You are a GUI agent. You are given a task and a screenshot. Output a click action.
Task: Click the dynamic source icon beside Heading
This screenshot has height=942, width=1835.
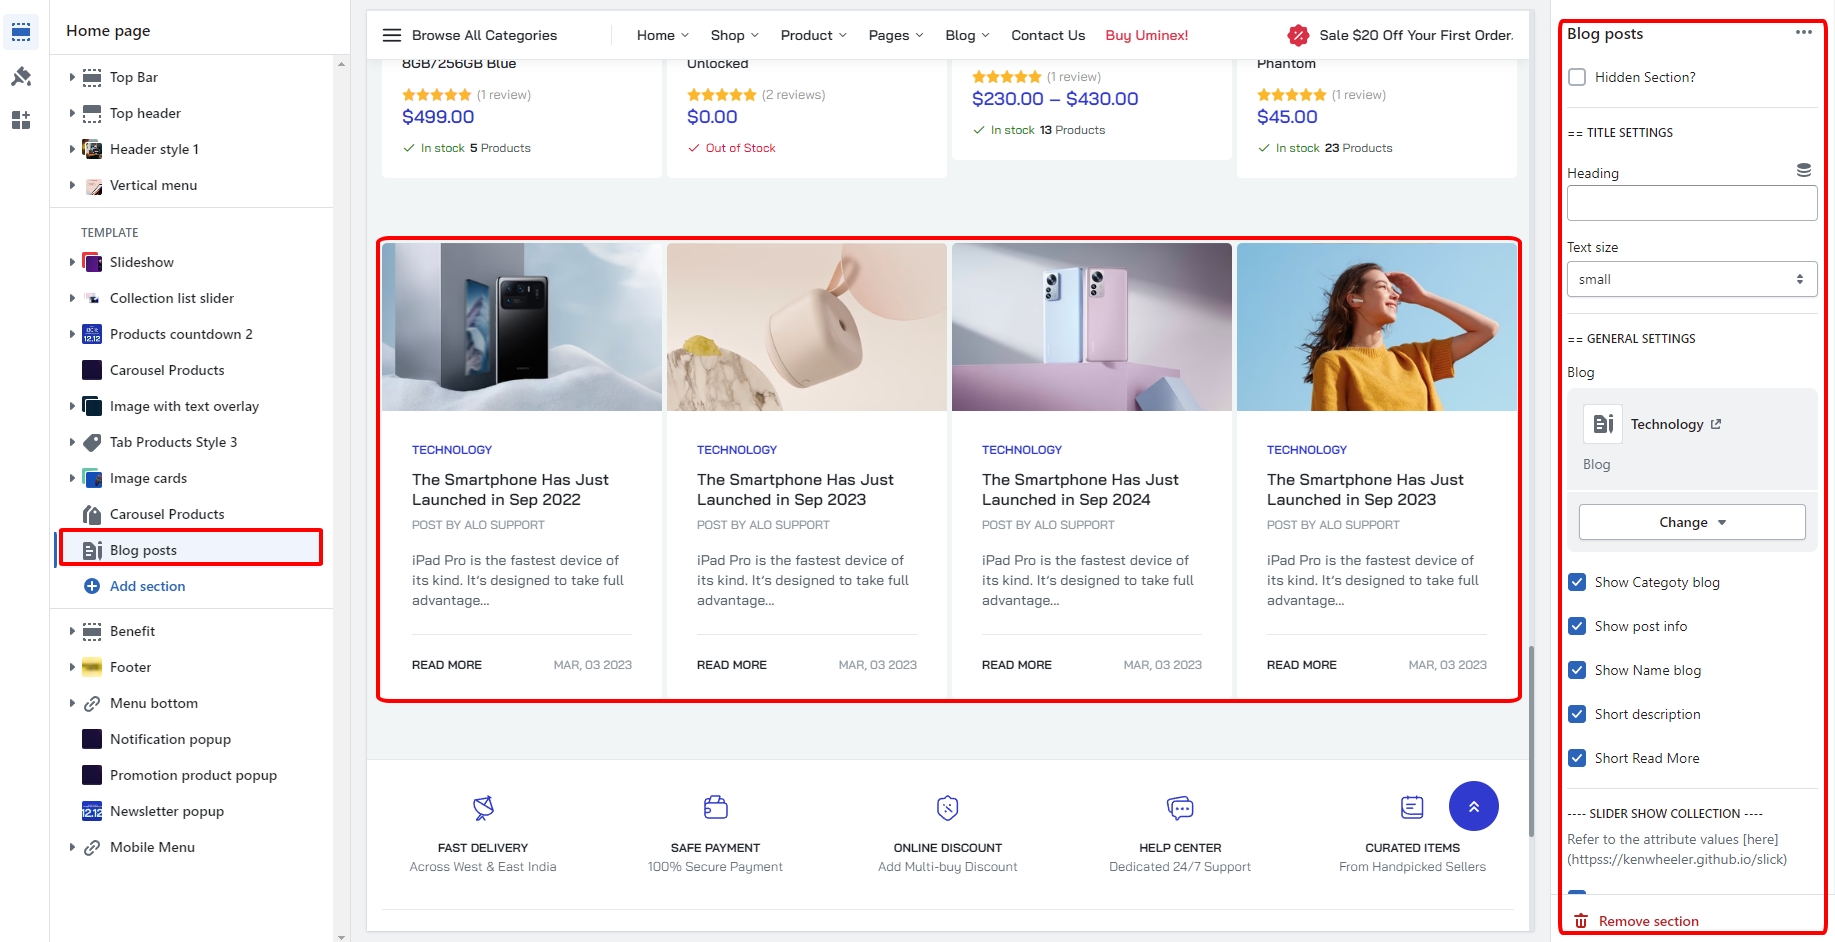tap(1803, 170)
